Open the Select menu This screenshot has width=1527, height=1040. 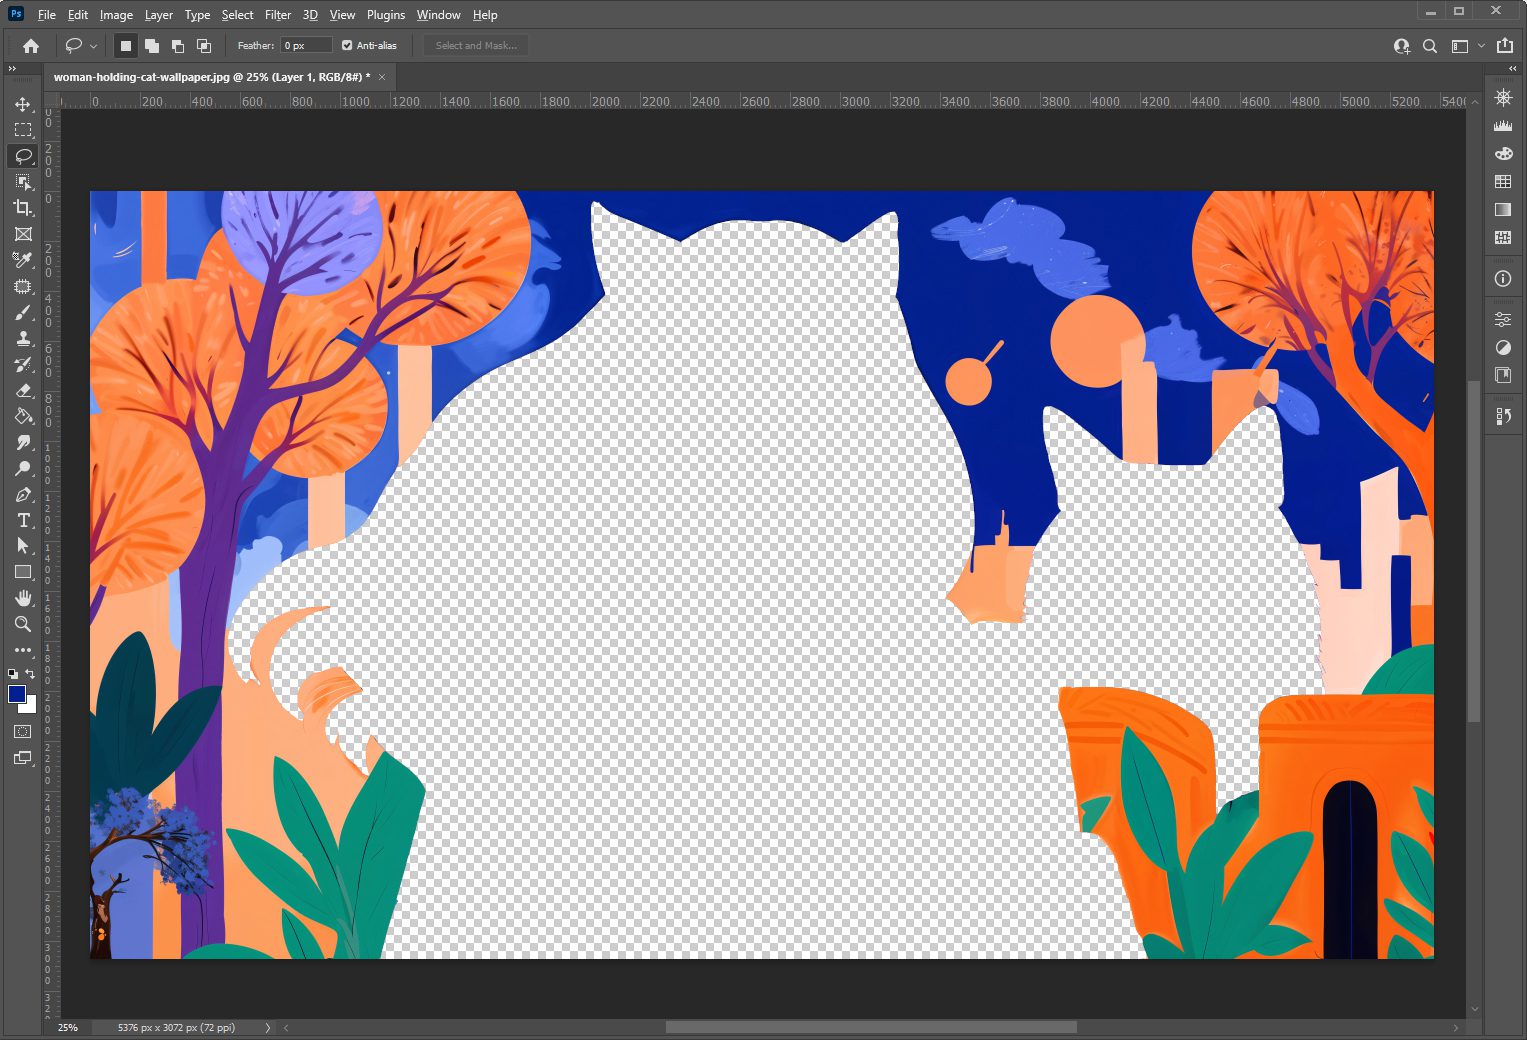pyautogui.click(x=237, y=15)
